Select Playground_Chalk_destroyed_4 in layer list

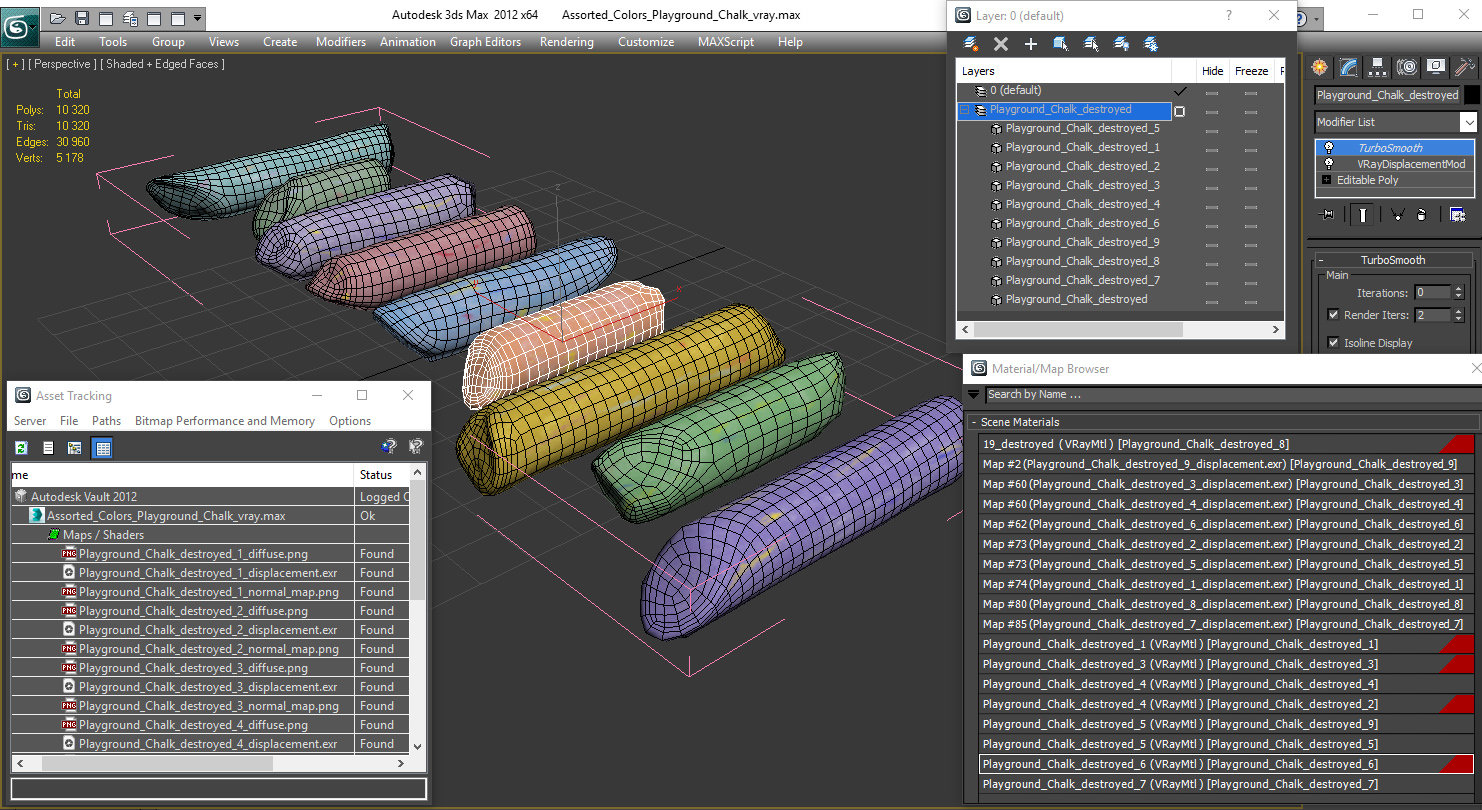[x=1082, y=204]
